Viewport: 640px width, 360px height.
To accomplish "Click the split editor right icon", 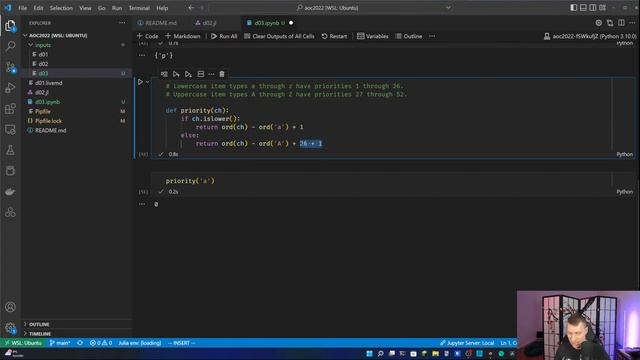I will click(621, 23).
